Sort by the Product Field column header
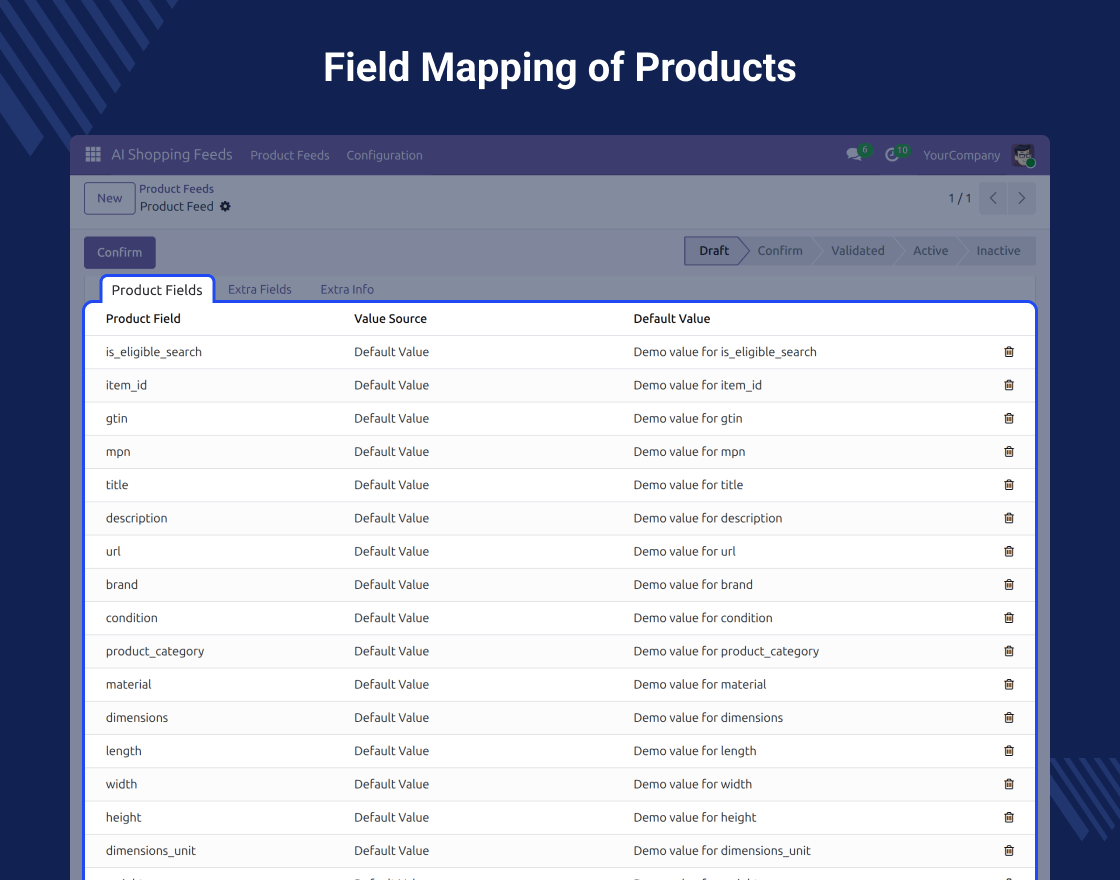 (143, 319)
